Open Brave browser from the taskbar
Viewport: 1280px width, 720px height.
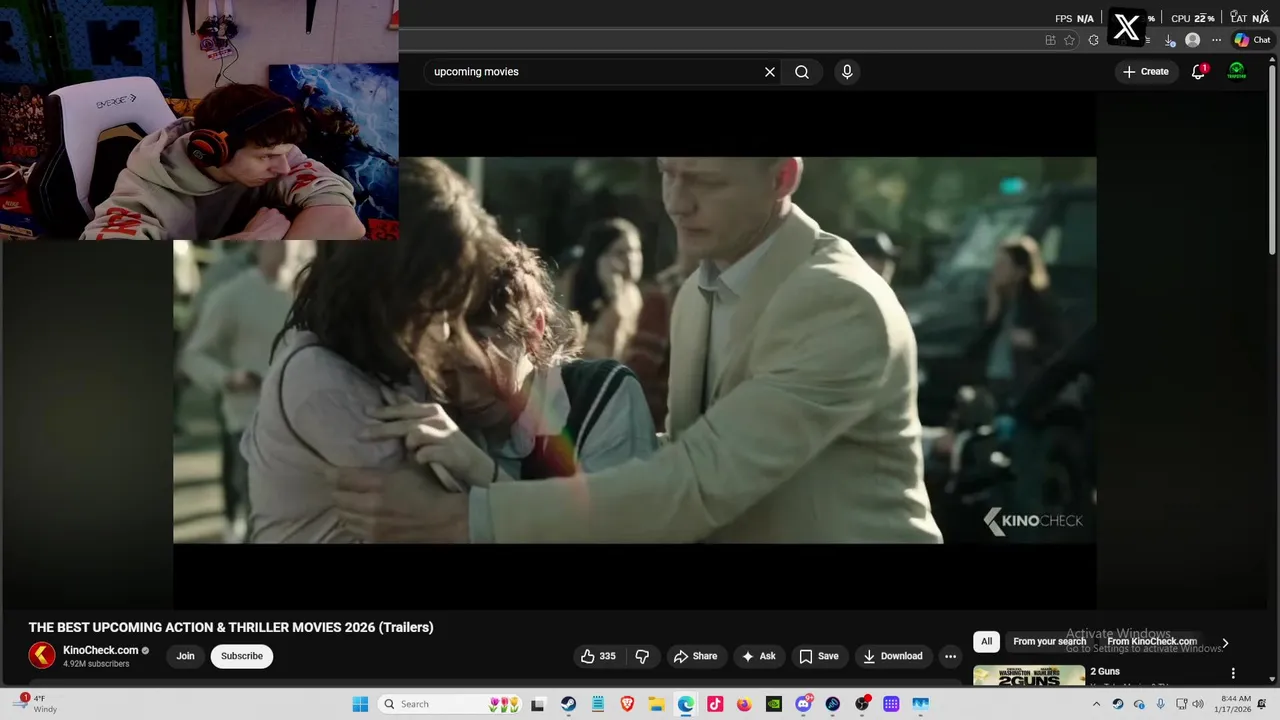pyautogui.click(x=627, y=704)
